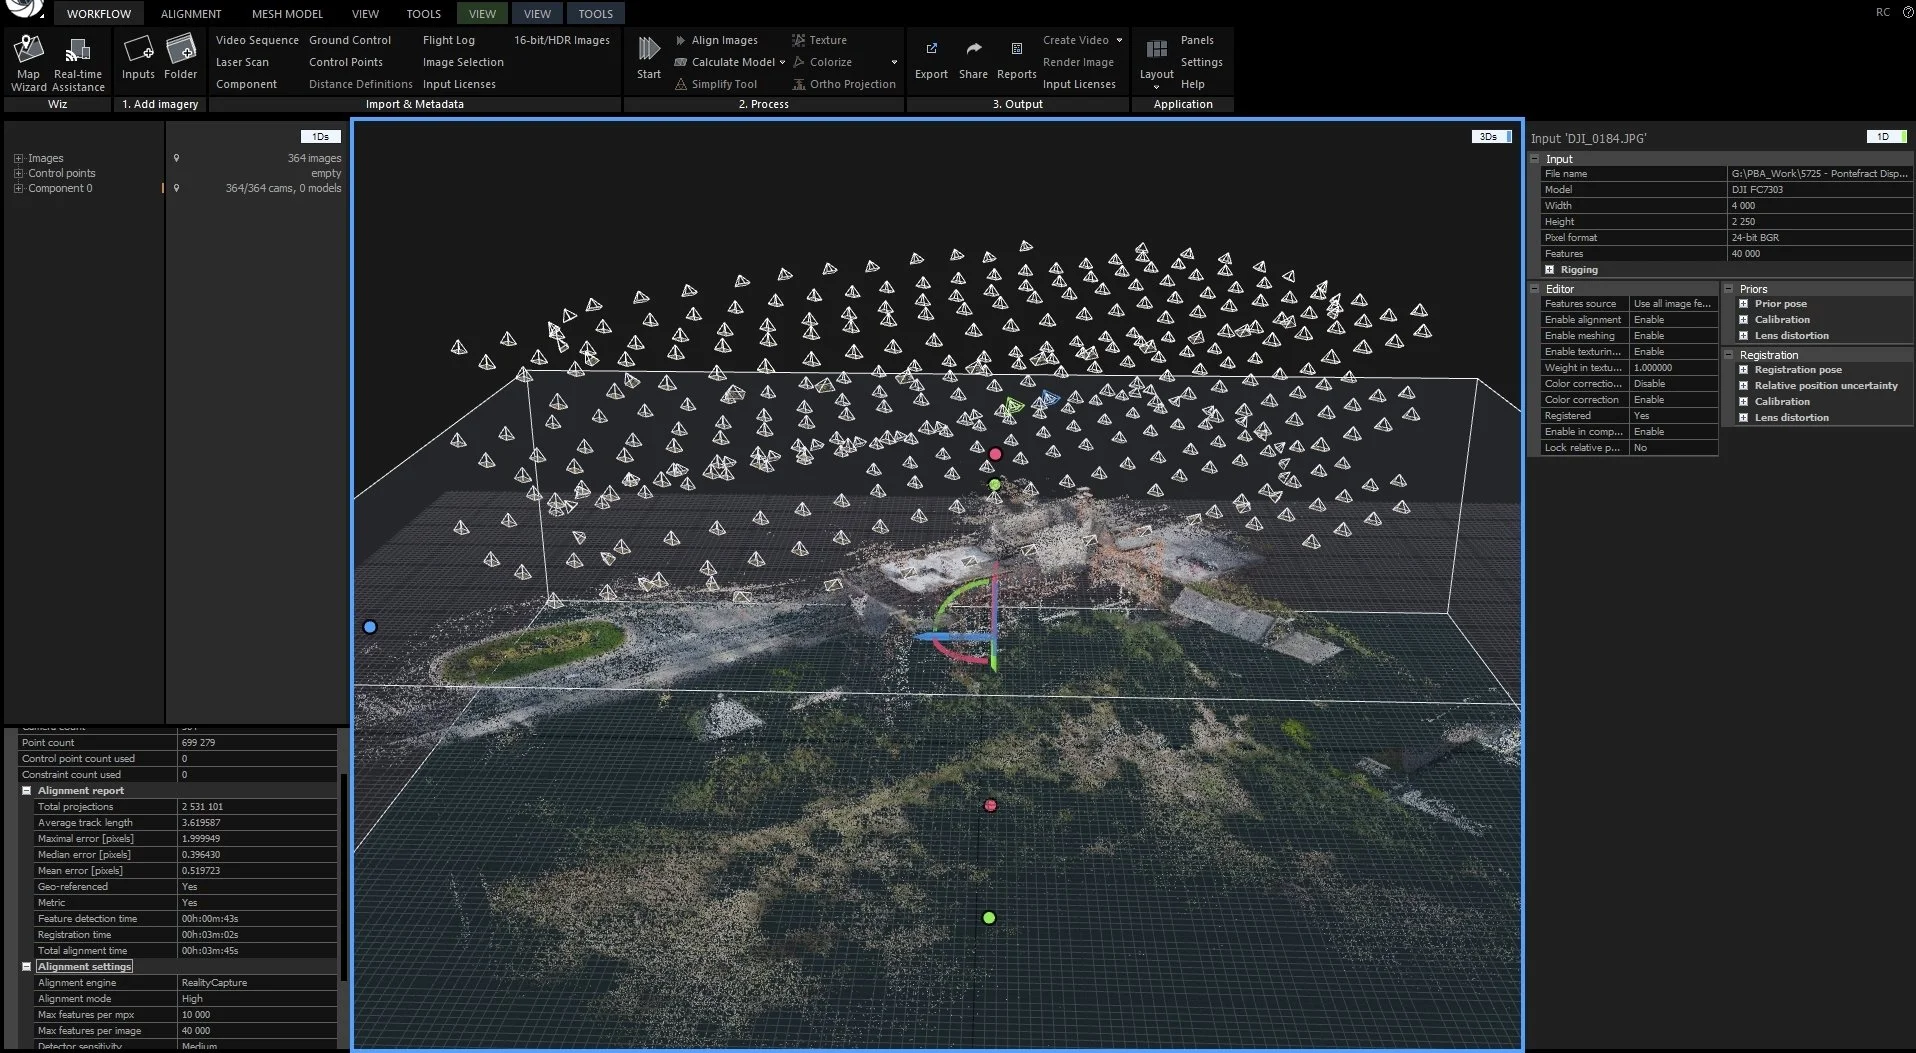The image size is (1916, 1053).
Task: Open the TOOLS menu tab
Action: 423,13
